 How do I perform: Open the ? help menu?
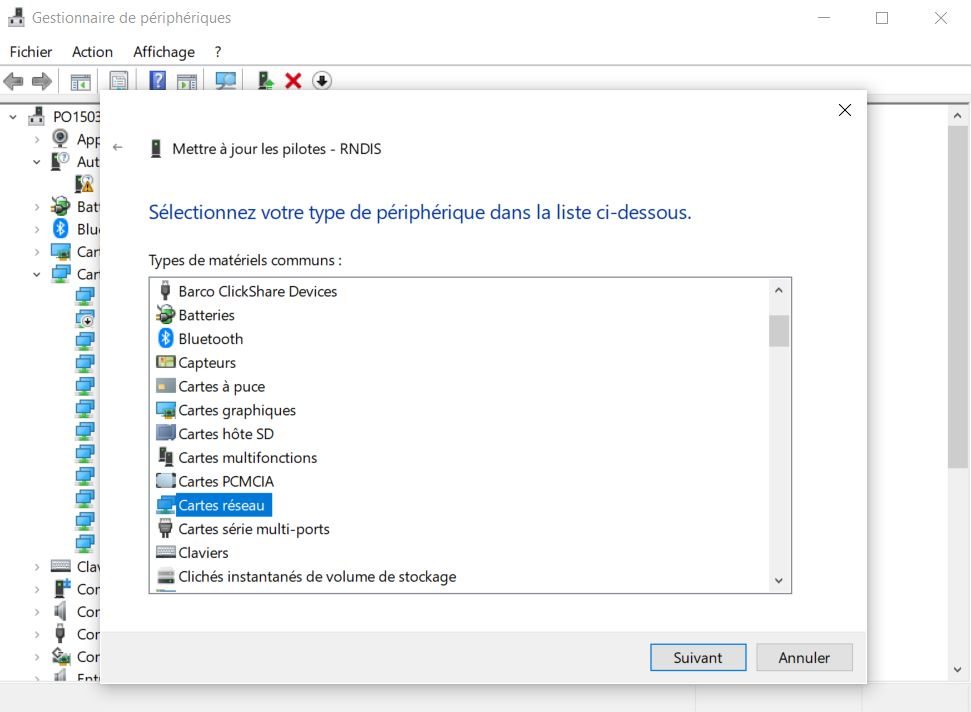(217, 52)
